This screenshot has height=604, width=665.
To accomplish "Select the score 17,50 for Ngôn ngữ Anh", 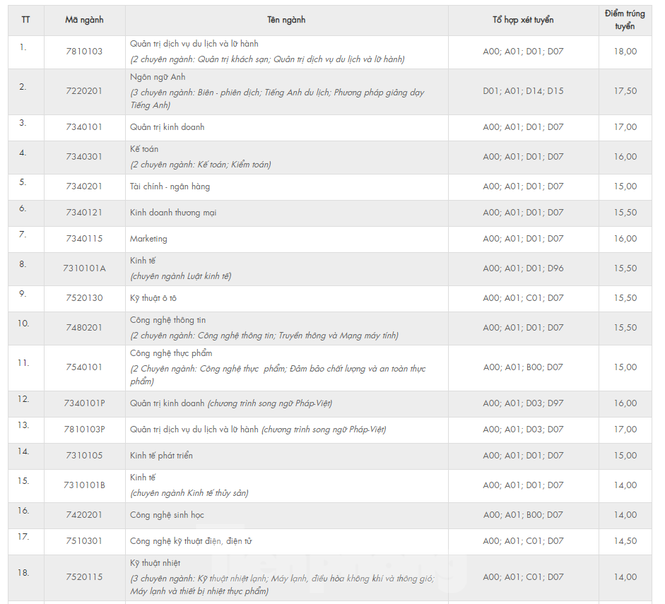I will (x=625, y=91).
